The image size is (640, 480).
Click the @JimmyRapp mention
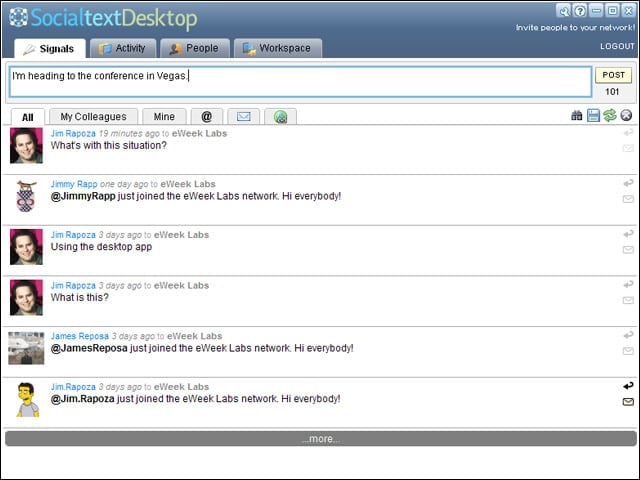point(83,196)
